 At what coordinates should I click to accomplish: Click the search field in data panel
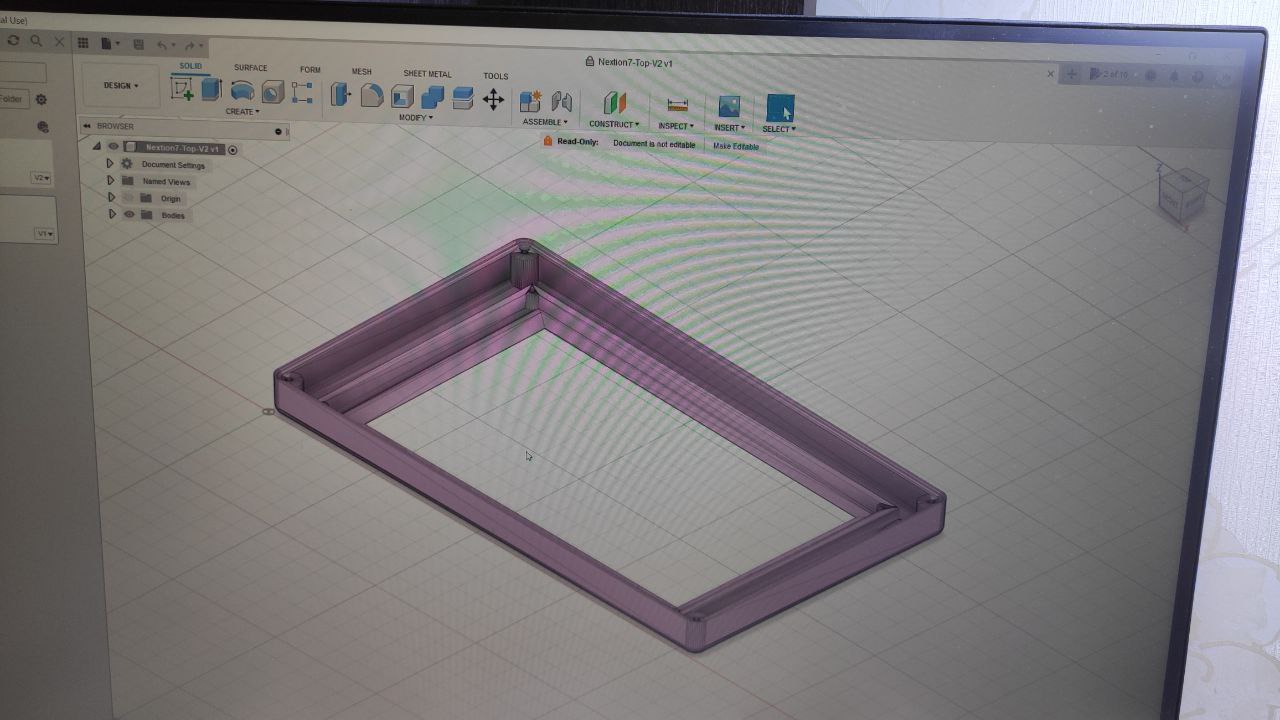23,73
